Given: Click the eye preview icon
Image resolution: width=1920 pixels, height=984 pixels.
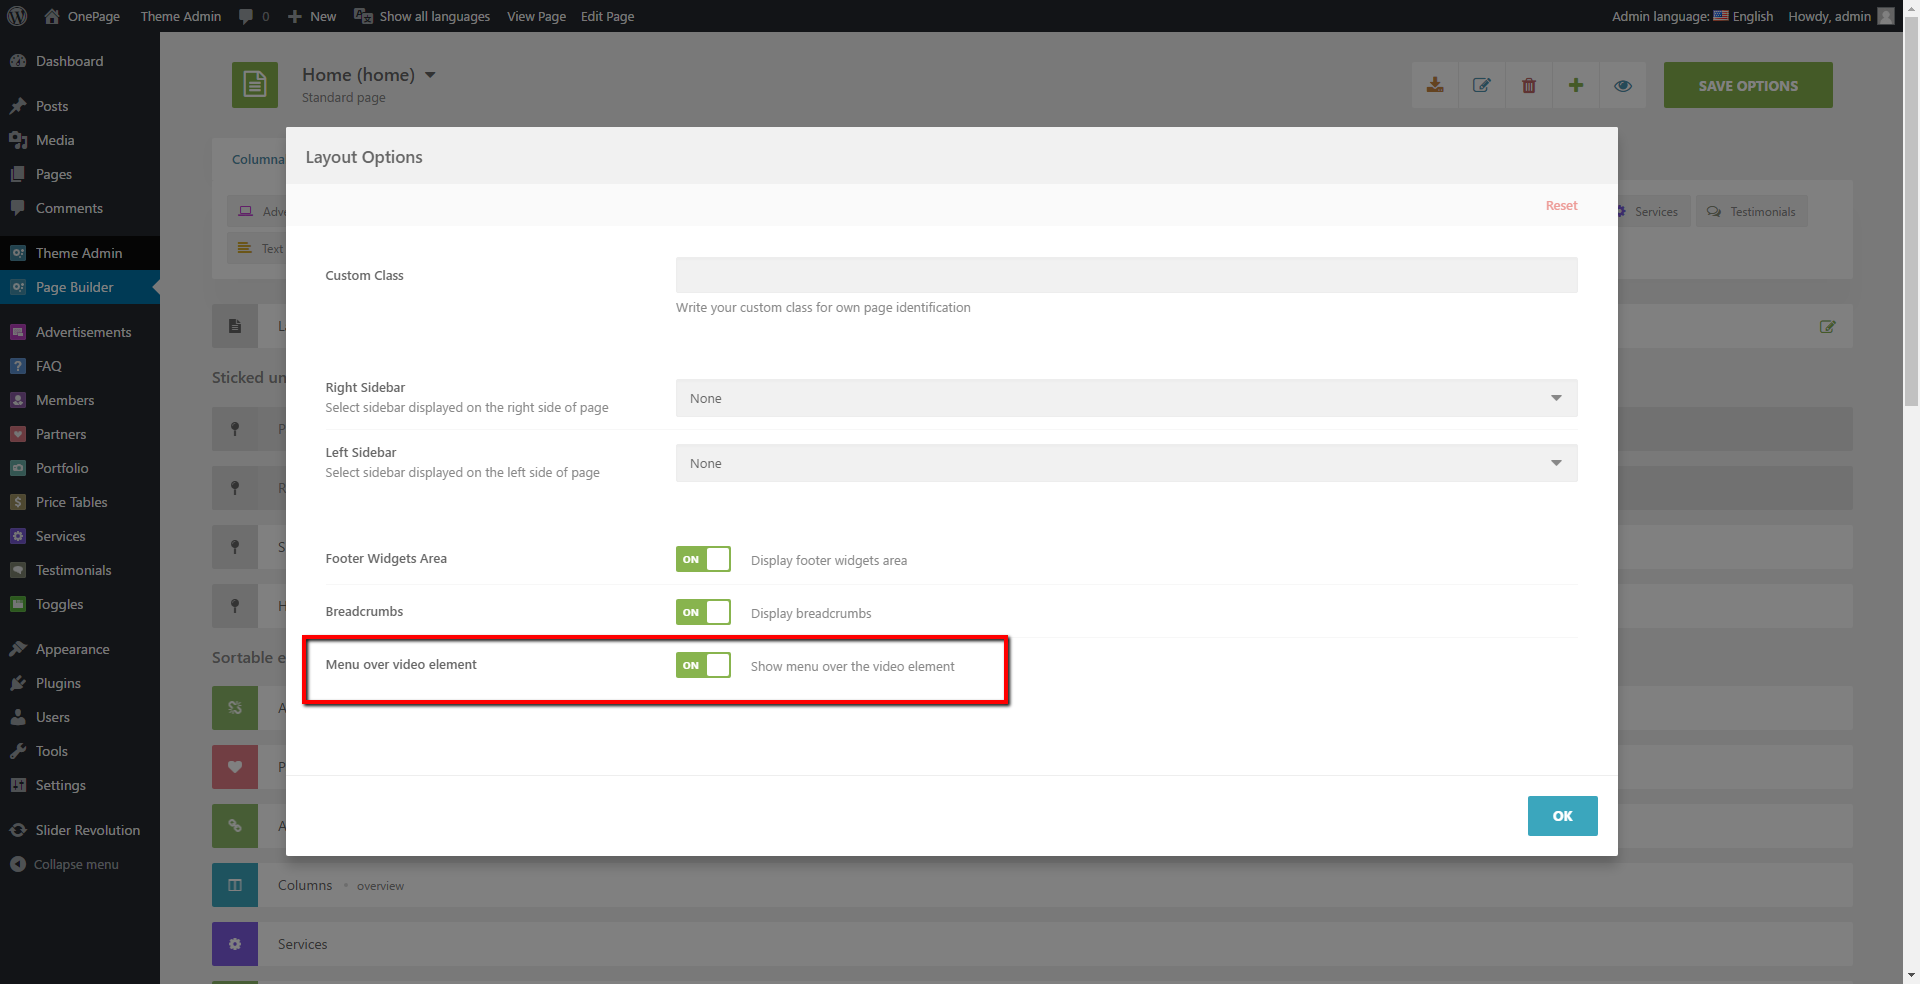Looking at the screenshot, I should [1623, 85].
